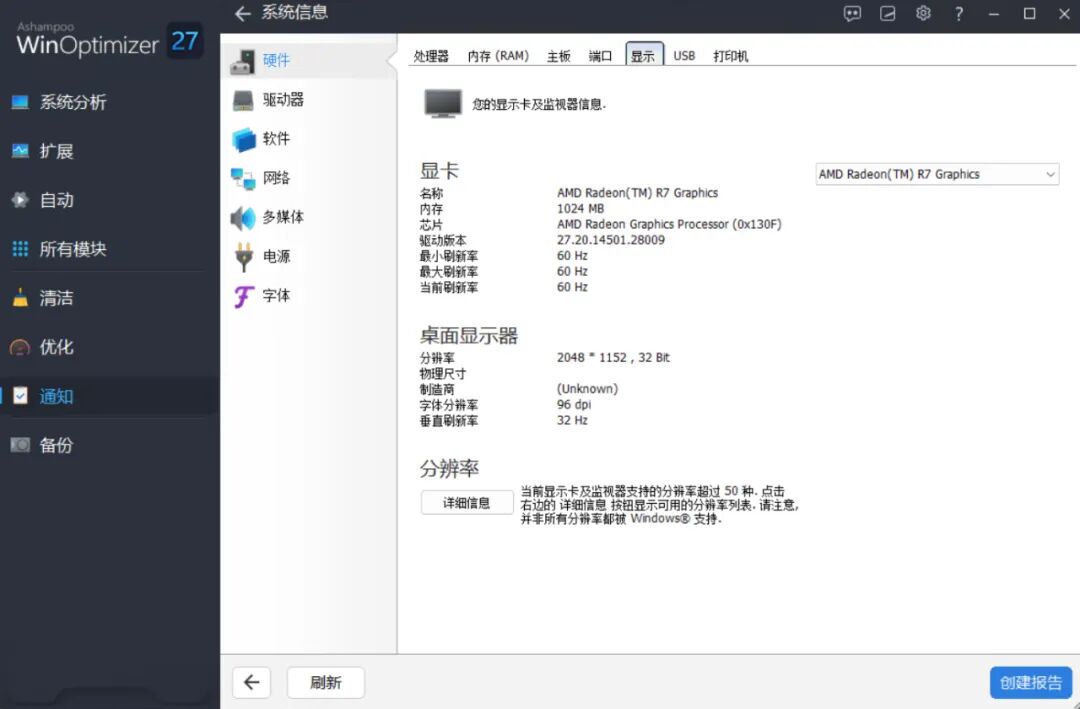Open 扩展 in the sidebar
Image resolution: width=1080 pixels, height=709 pixels.
(56, 151)
